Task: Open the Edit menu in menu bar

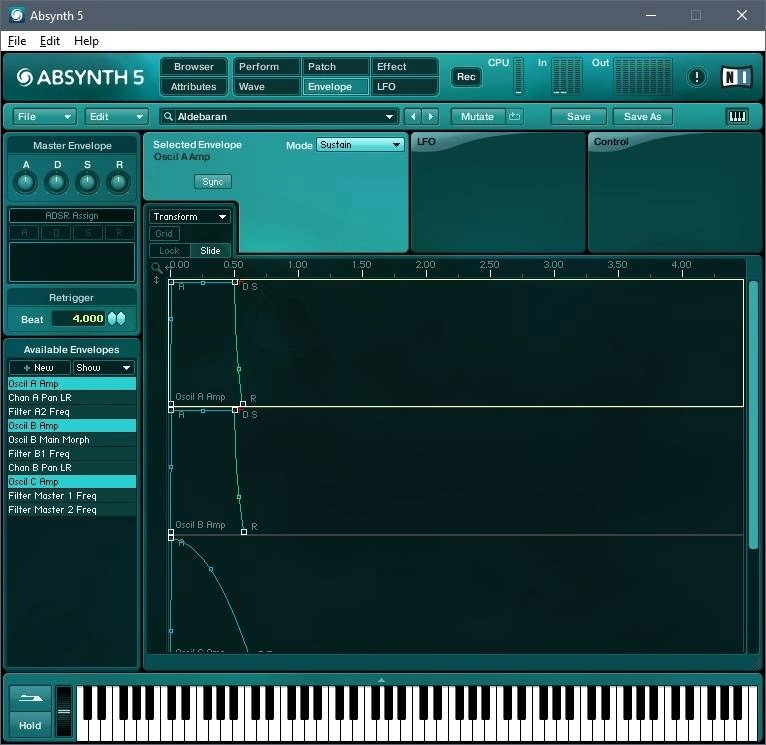Action: point(49,41)
